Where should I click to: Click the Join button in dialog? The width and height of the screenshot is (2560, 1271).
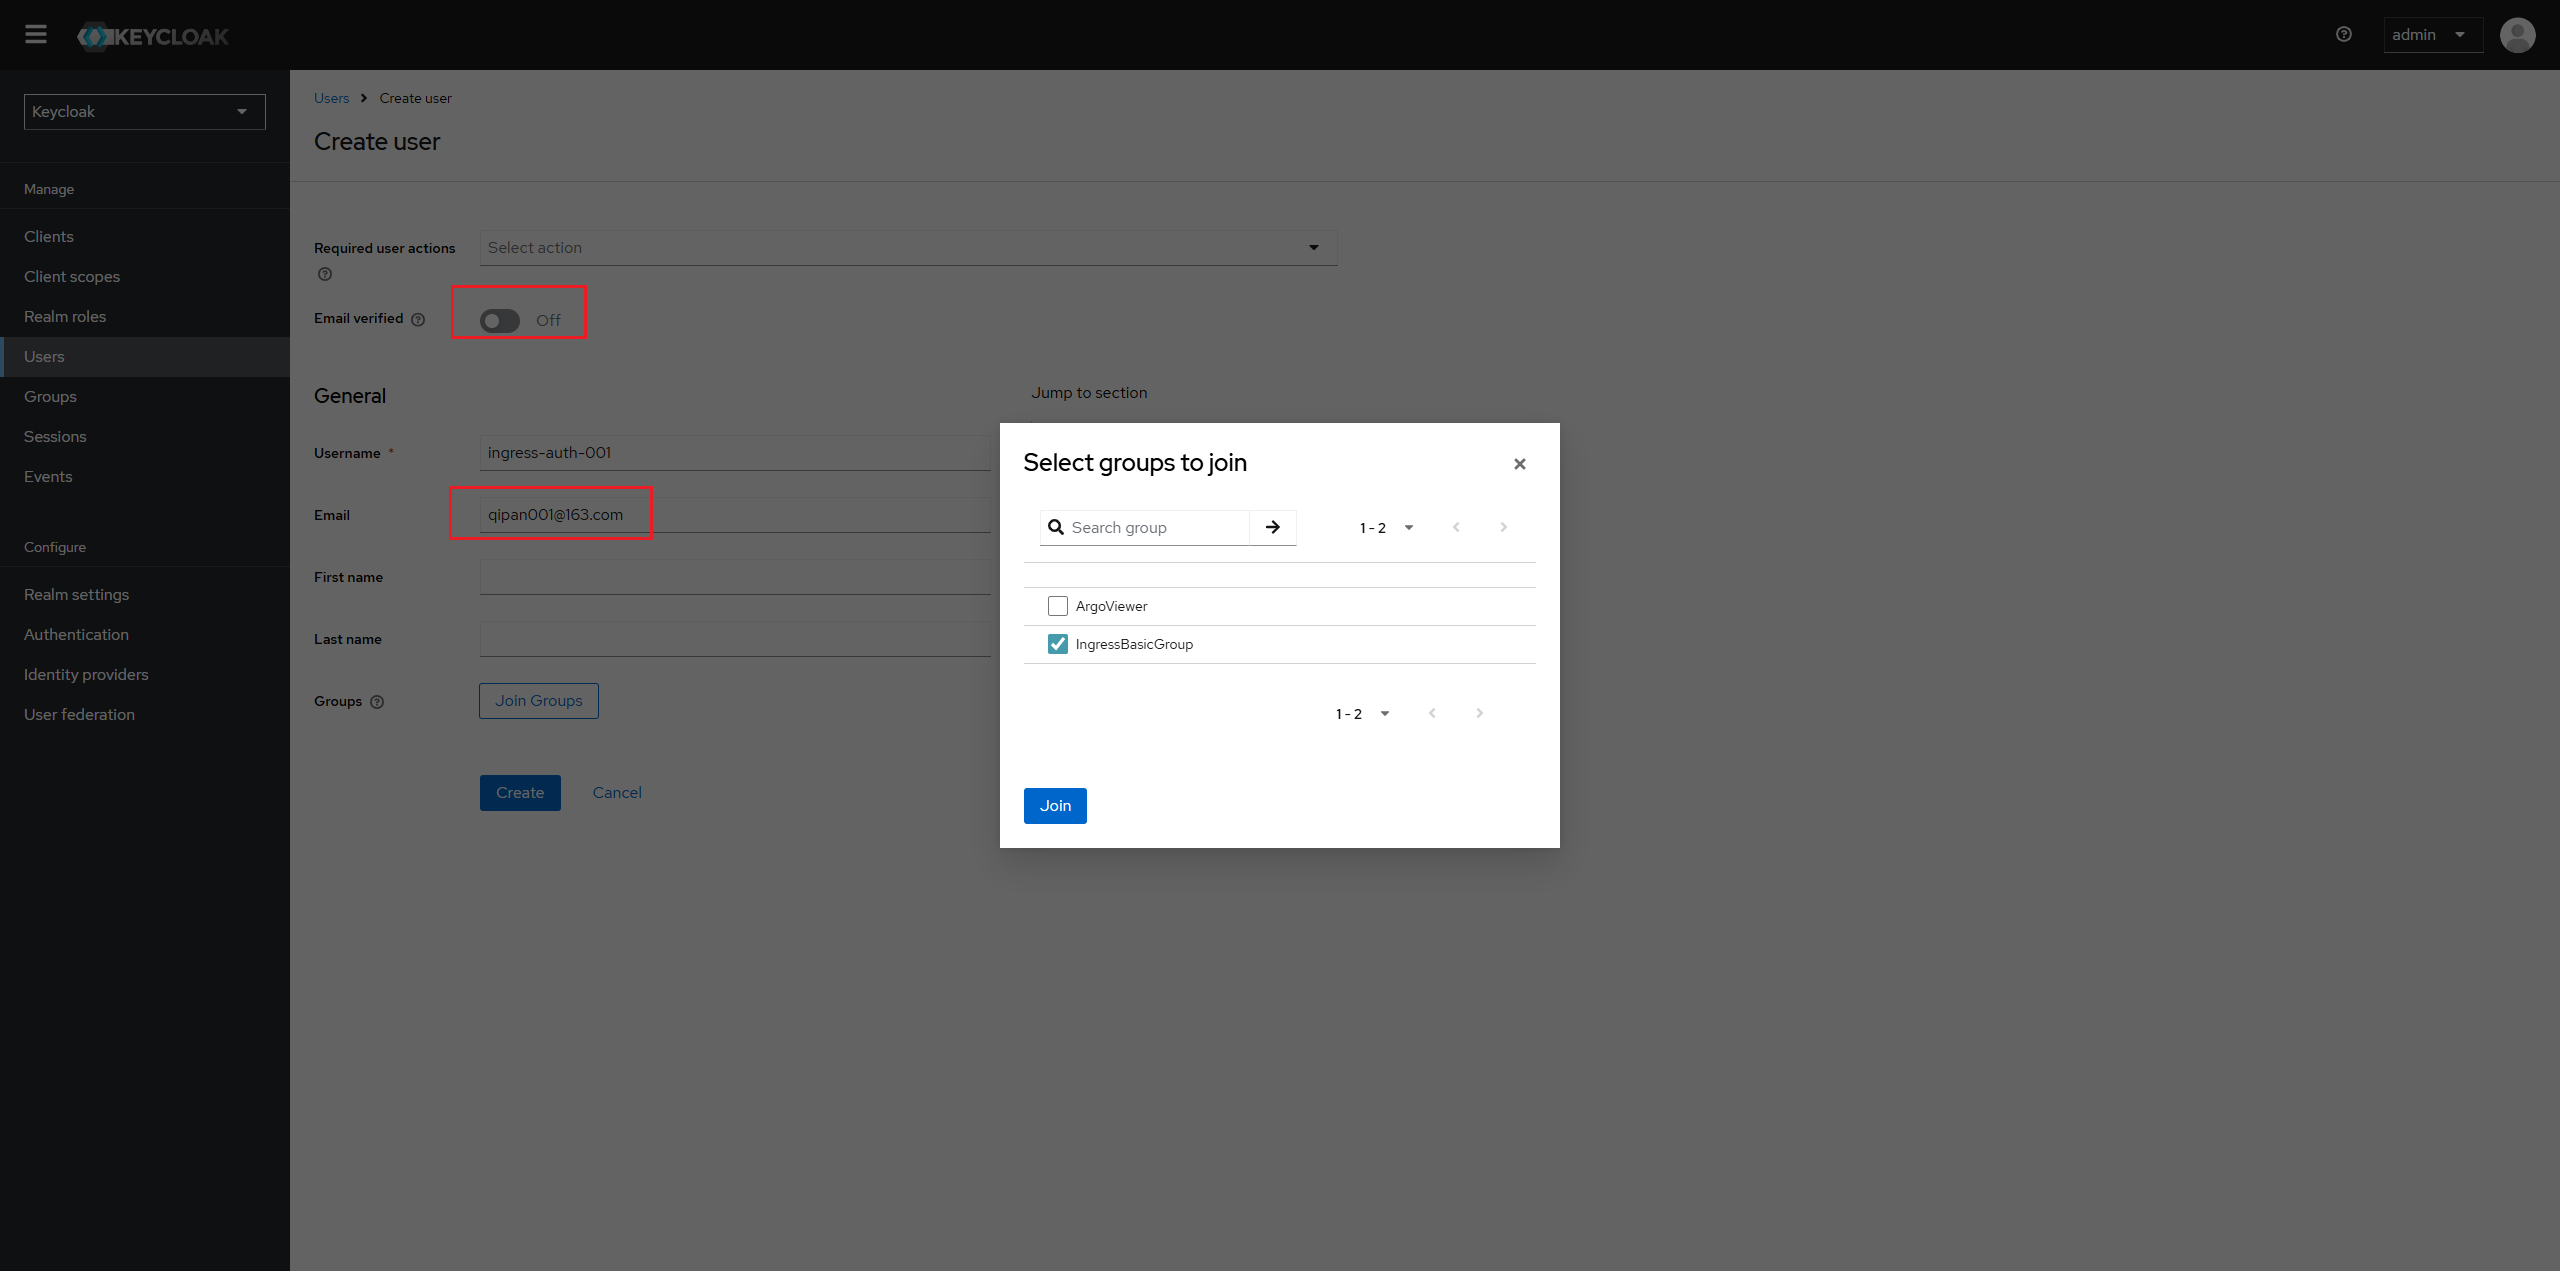pos(1055,806)
